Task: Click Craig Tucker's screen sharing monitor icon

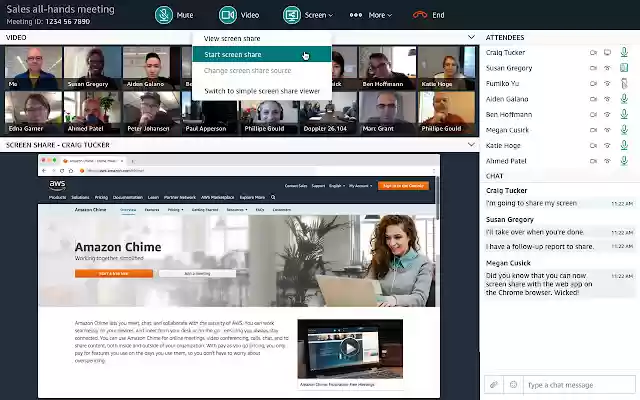Action: tap(608, 52)
